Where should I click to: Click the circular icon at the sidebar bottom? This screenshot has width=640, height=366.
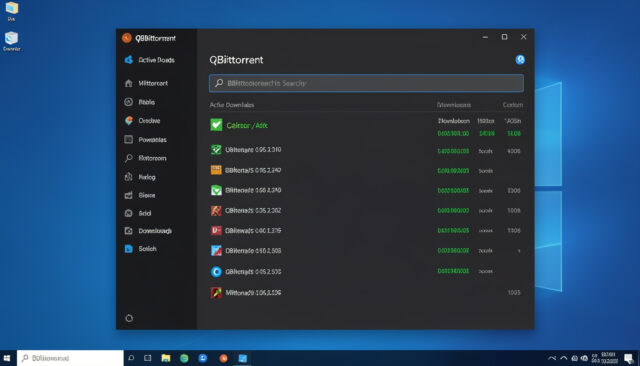[x=129, y=318]
